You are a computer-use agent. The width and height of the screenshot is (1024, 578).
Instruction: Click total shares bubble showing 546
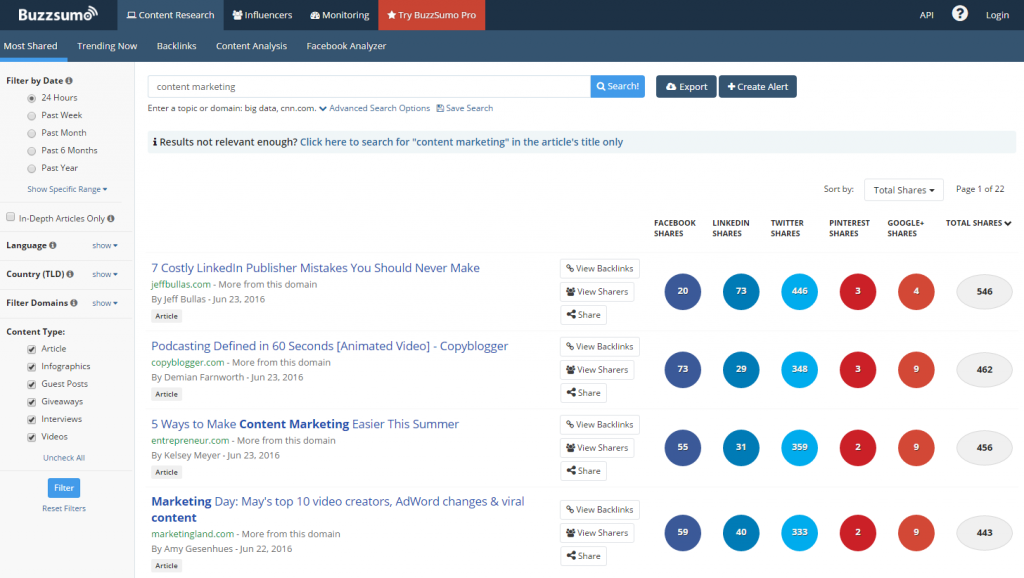point(984,291)
